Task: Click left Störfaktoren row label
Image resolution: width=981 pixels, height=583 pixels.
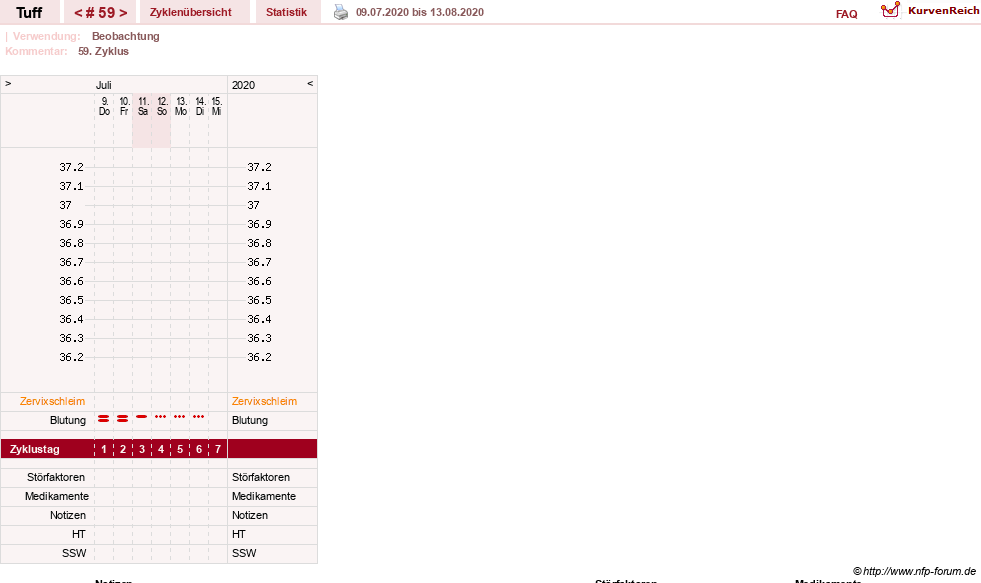Action: [x=56, y=477]
